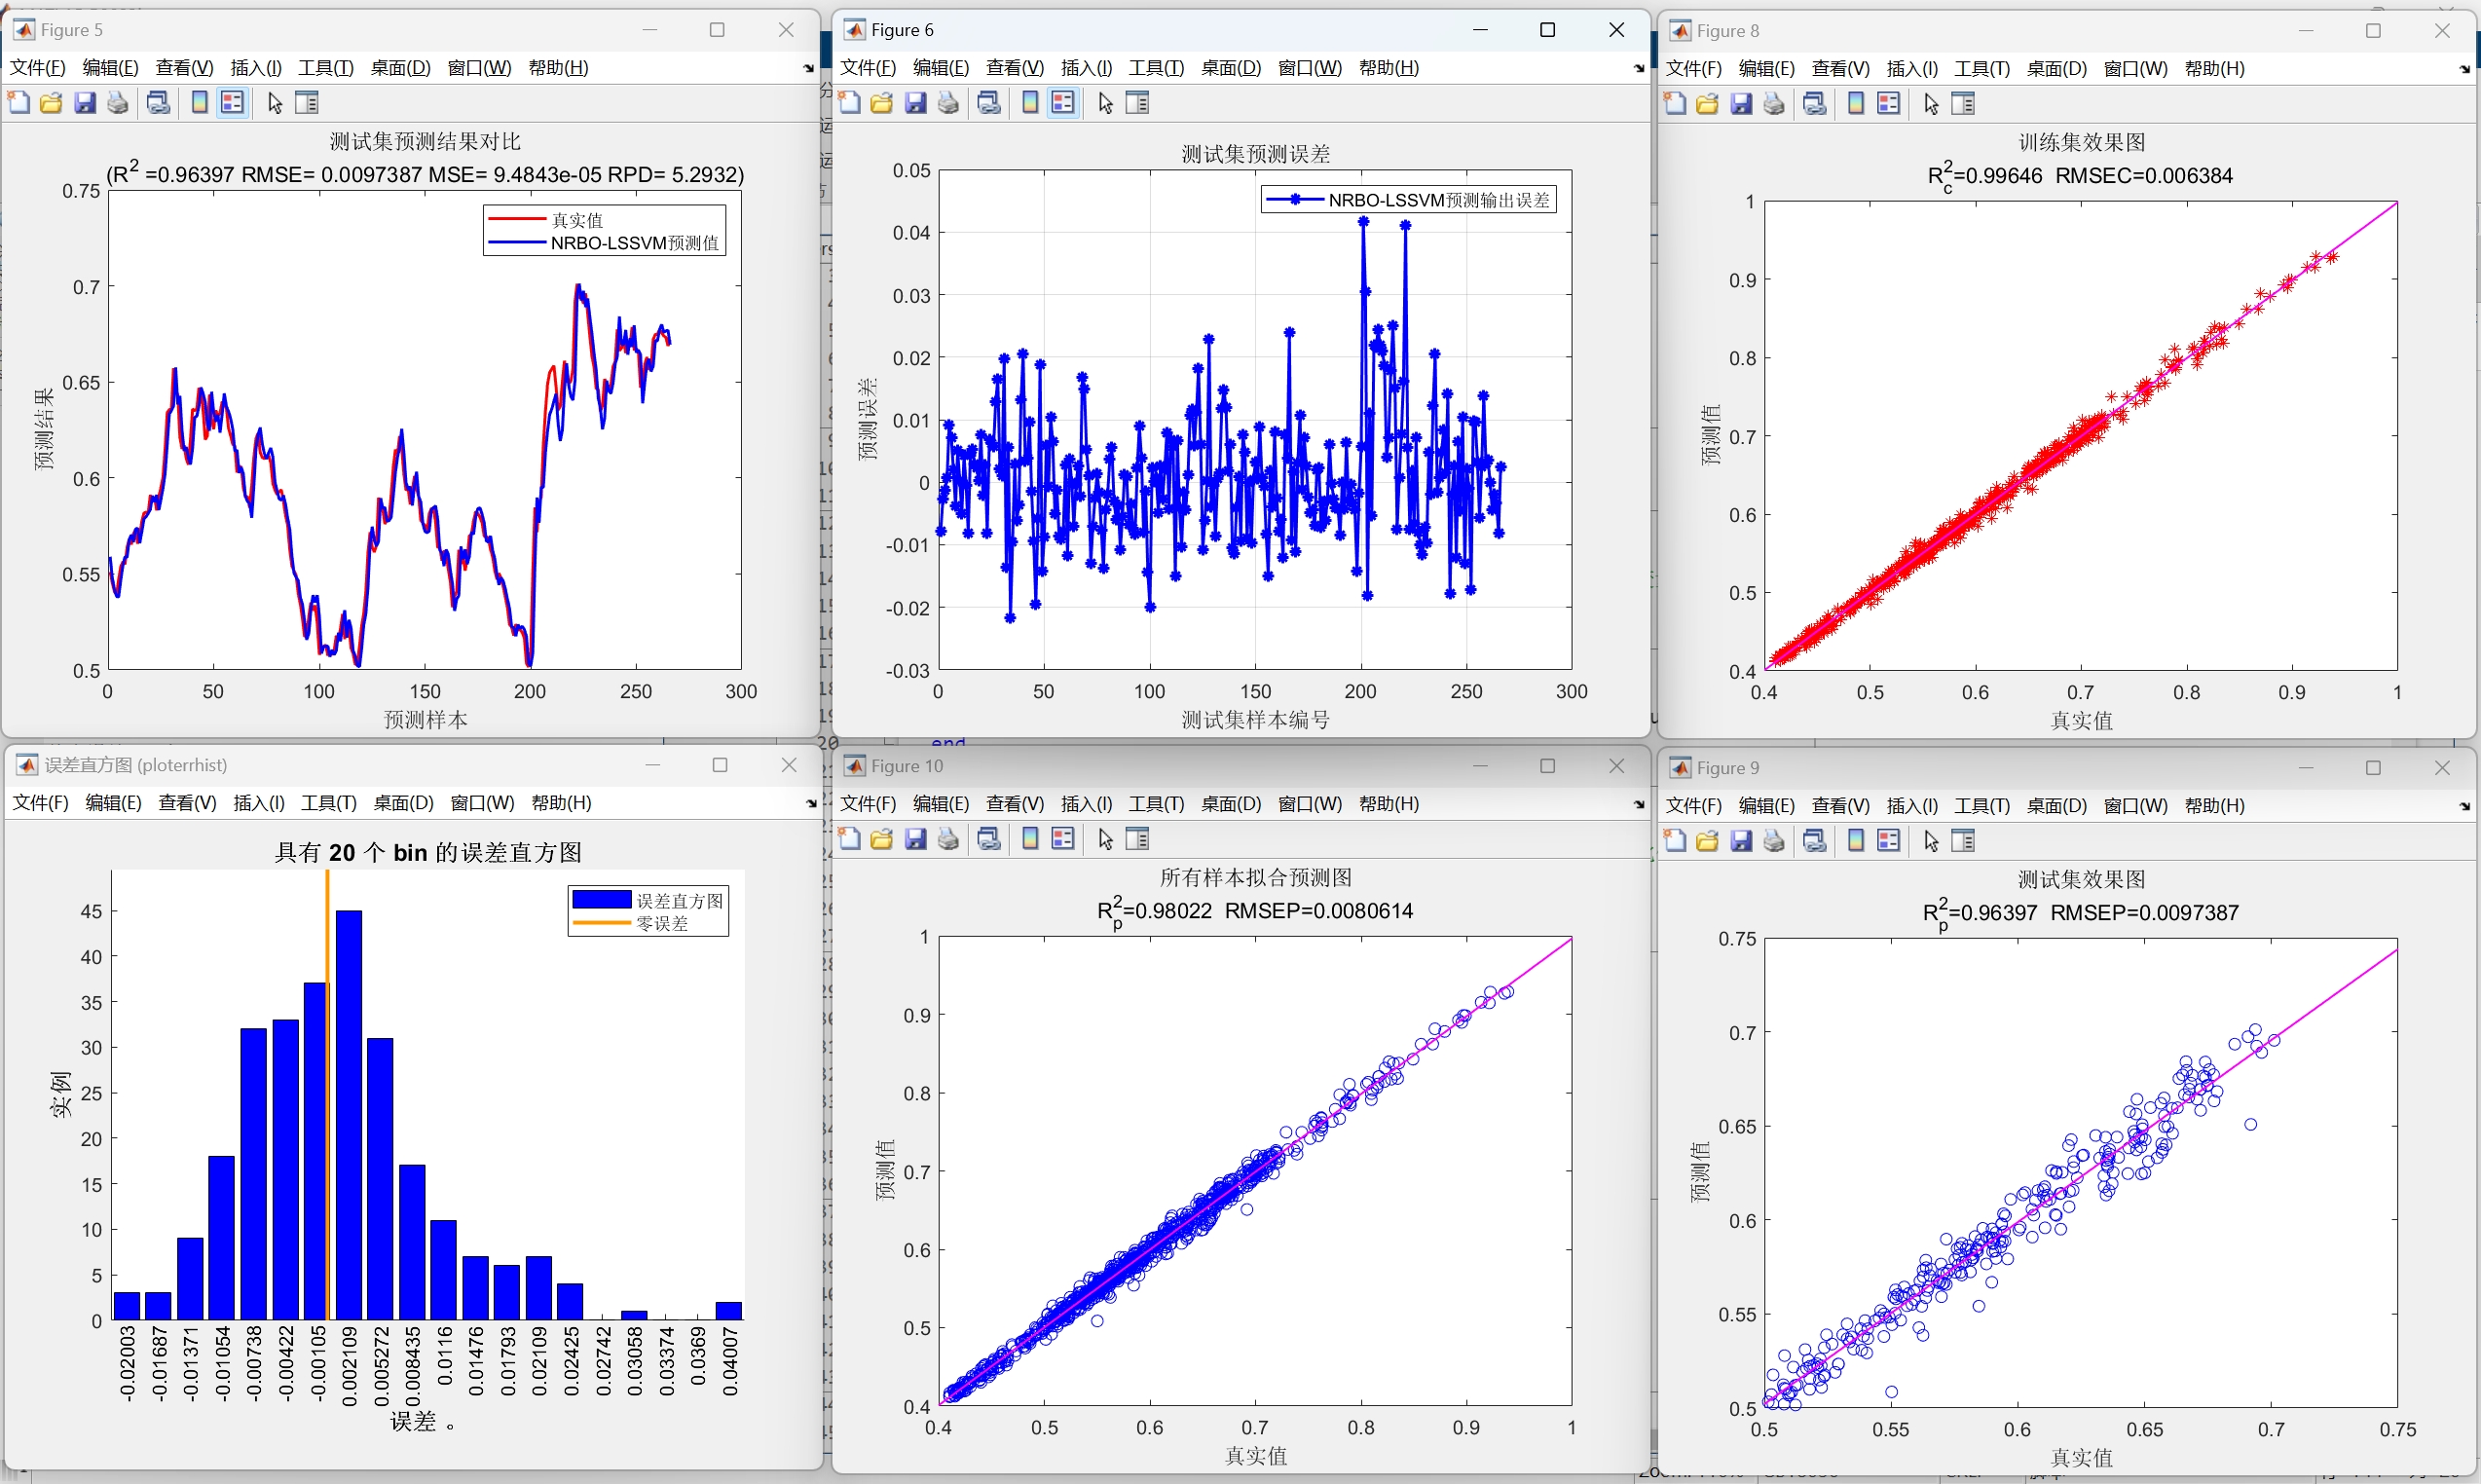This screenshot has height=1484, width=2481.
Task: Click Open File icon in Figure 10 toolbar
Action: click(881, 839)
